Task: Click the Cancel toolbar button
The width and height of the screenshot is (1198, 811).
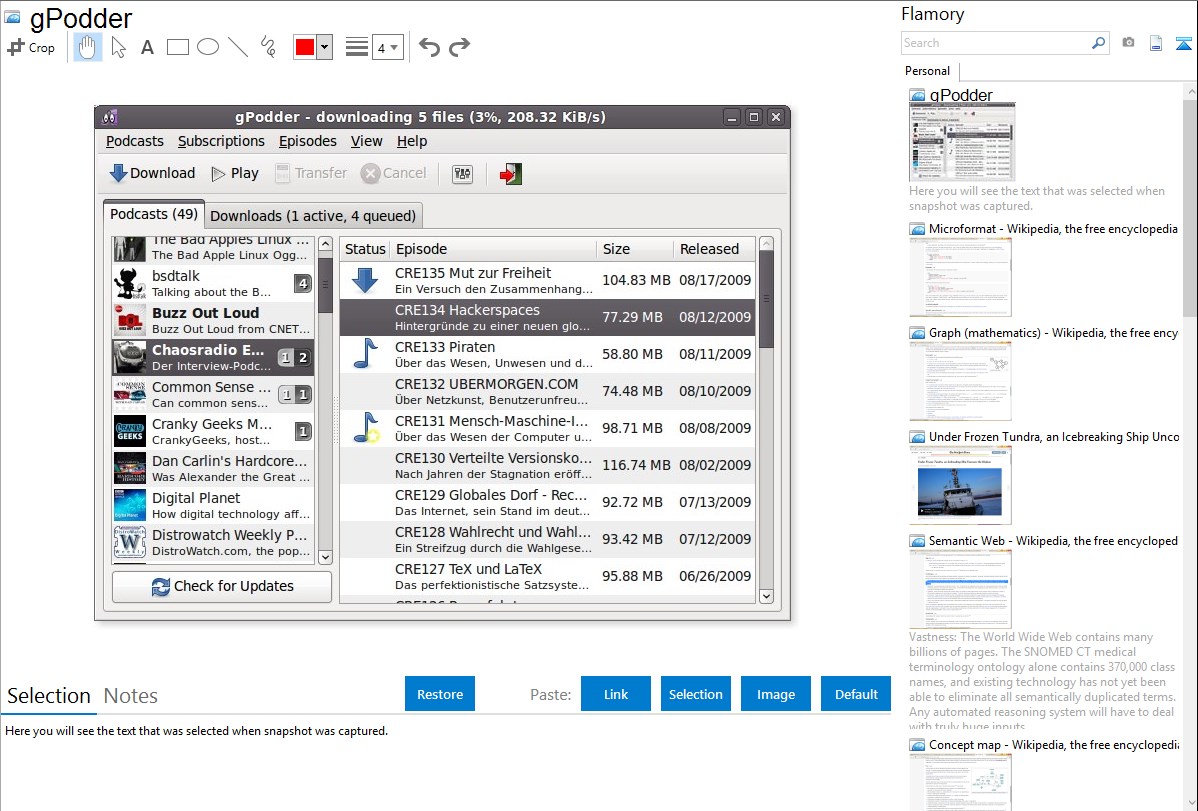Action: click(394, 174)
